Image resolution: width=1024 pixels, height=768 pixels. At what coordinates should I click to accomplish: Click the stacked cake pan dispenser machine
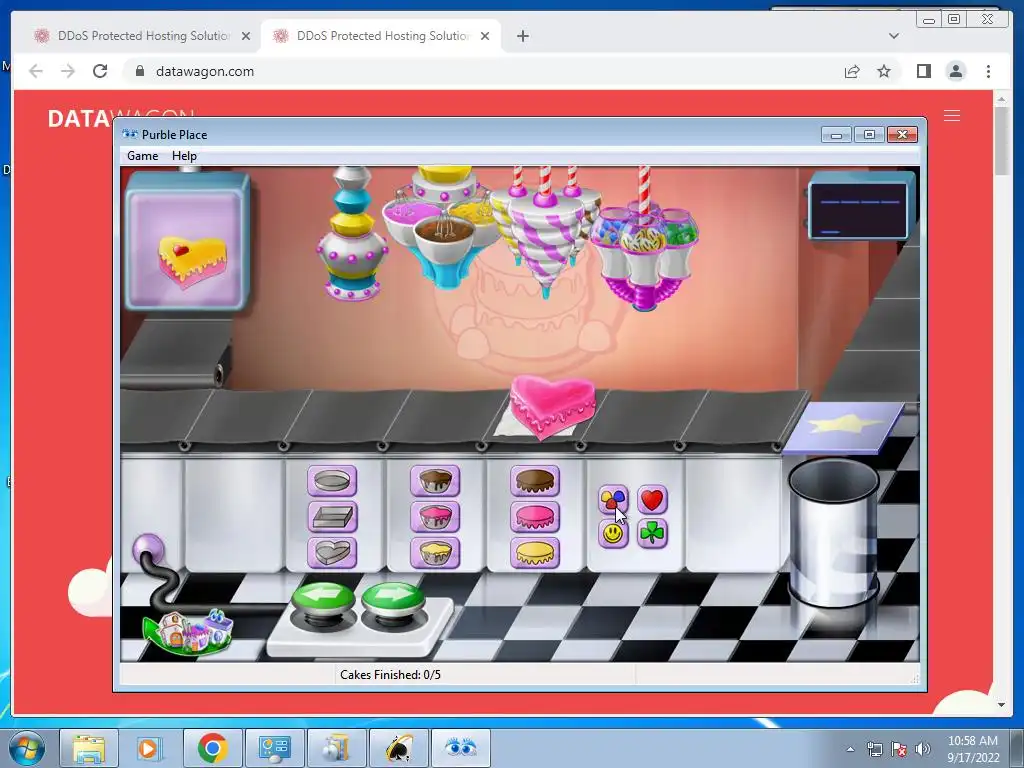tap(353, 233)
